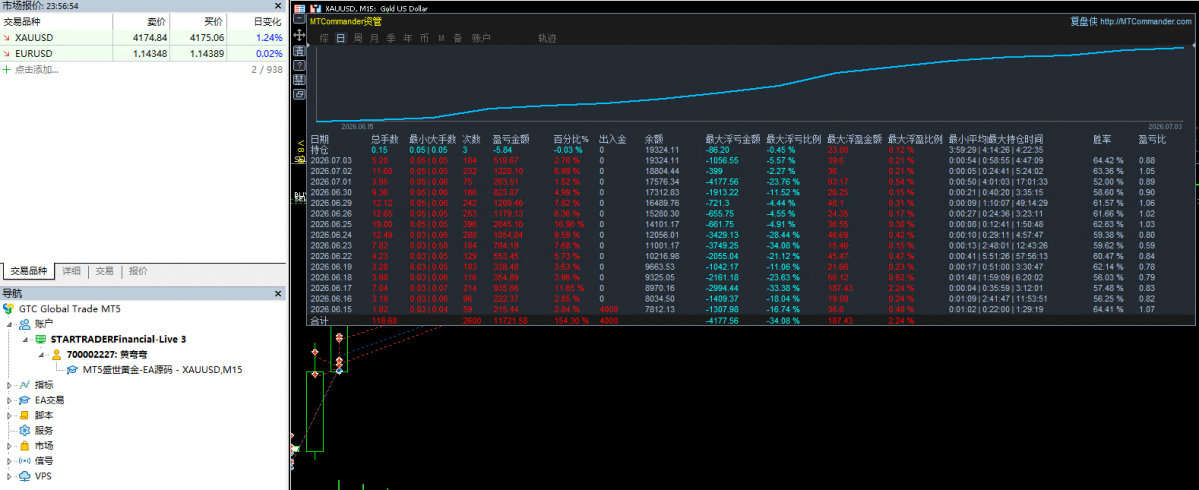This screenshot has height=490, width=1199.
Task: Open the 账户 tab in MTCommander
Action: [481, 37]
